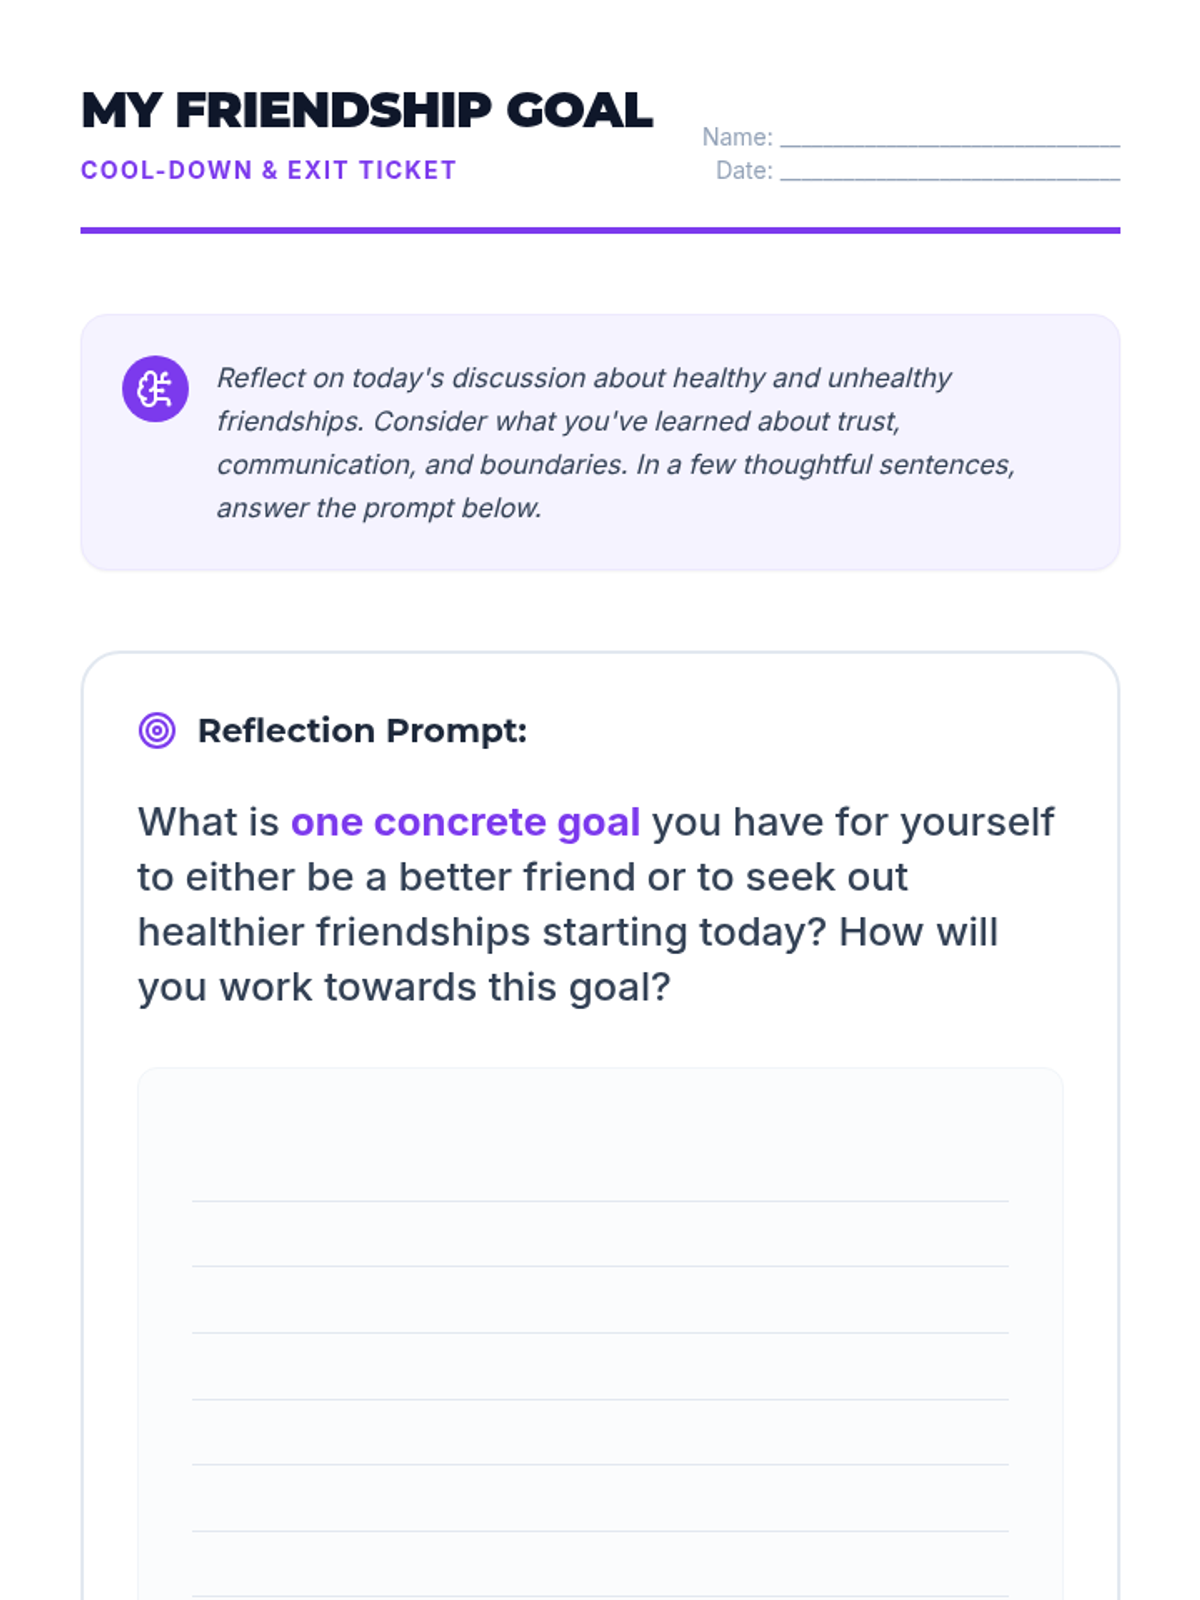Click the 'Date:' label

(x=744, y=171)
